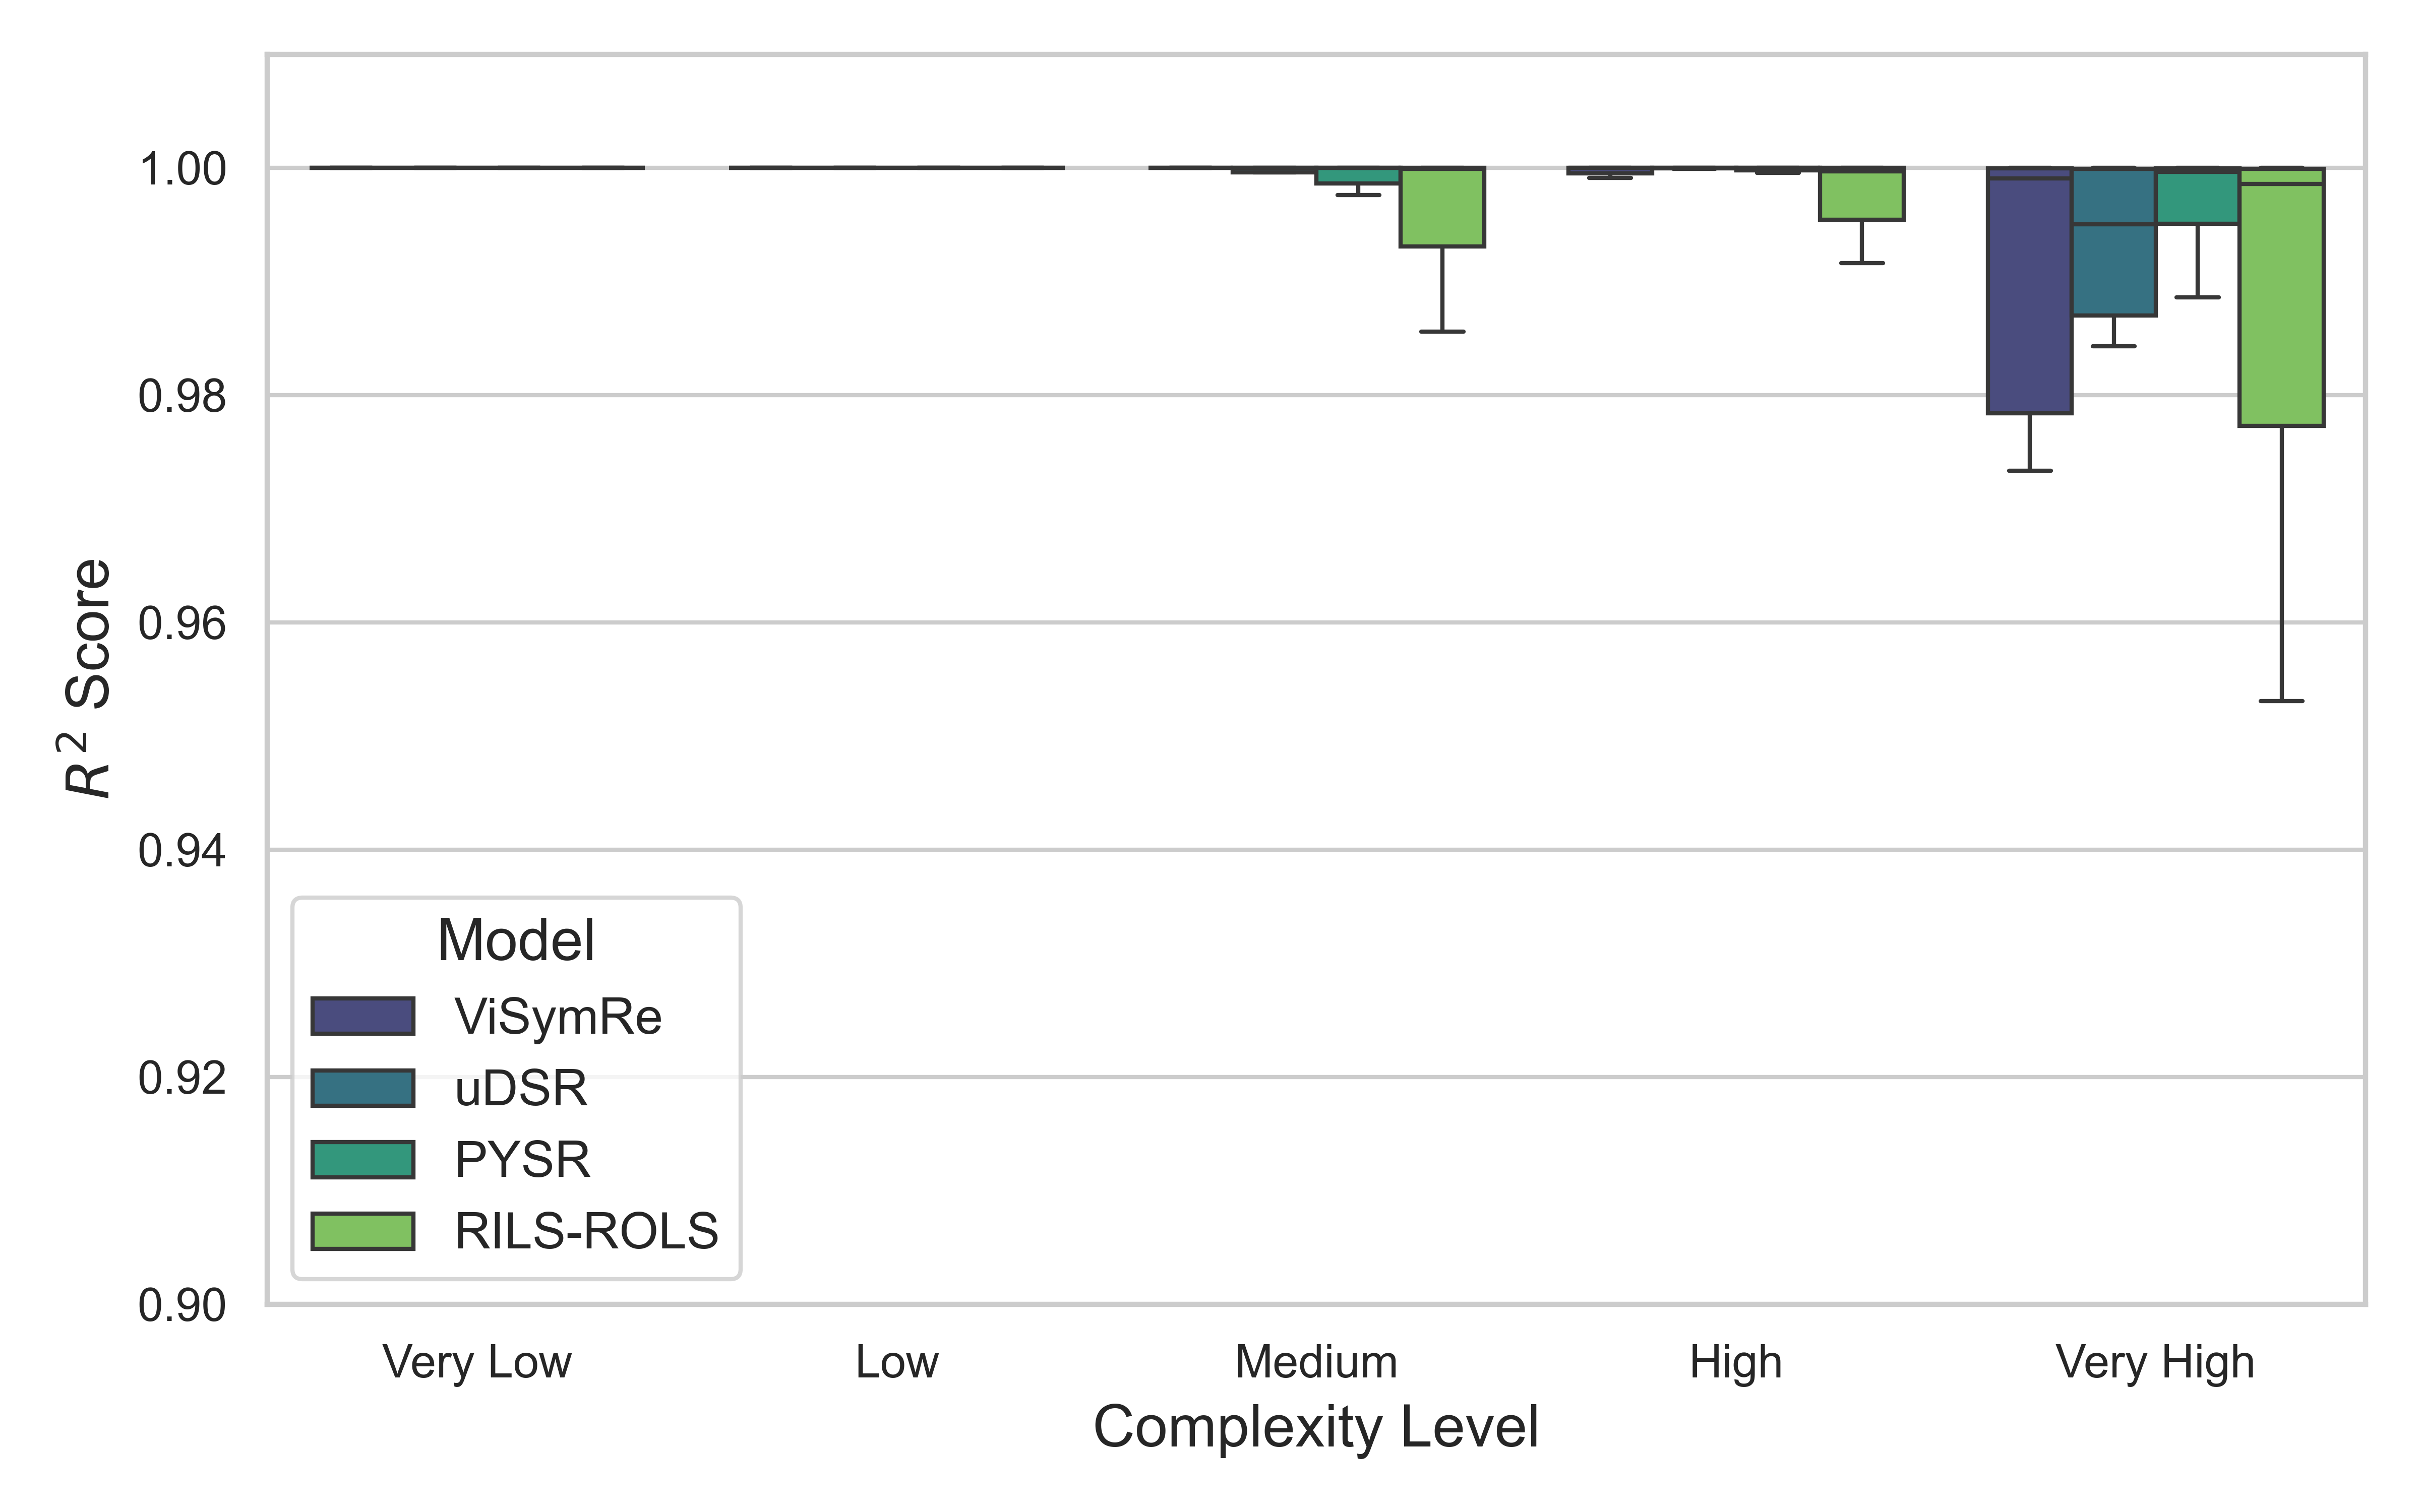This screenshot has width=2420, height=1512.
Task: Click the R² Score y-axis title
Action: pos(88,678)
